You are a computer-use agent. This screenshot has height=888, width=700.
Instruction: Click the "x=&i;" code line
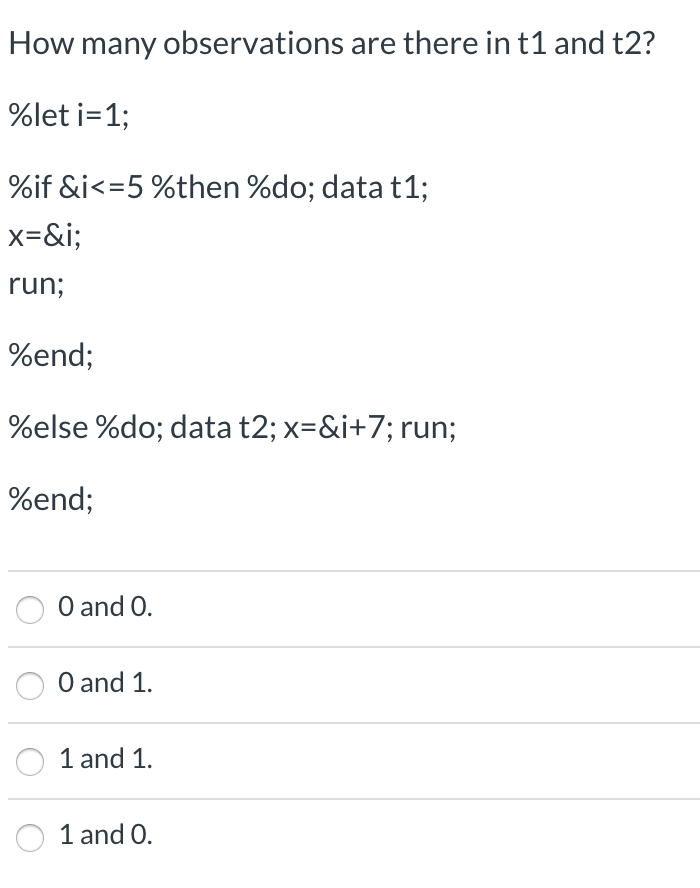click(x=44, y=236)
